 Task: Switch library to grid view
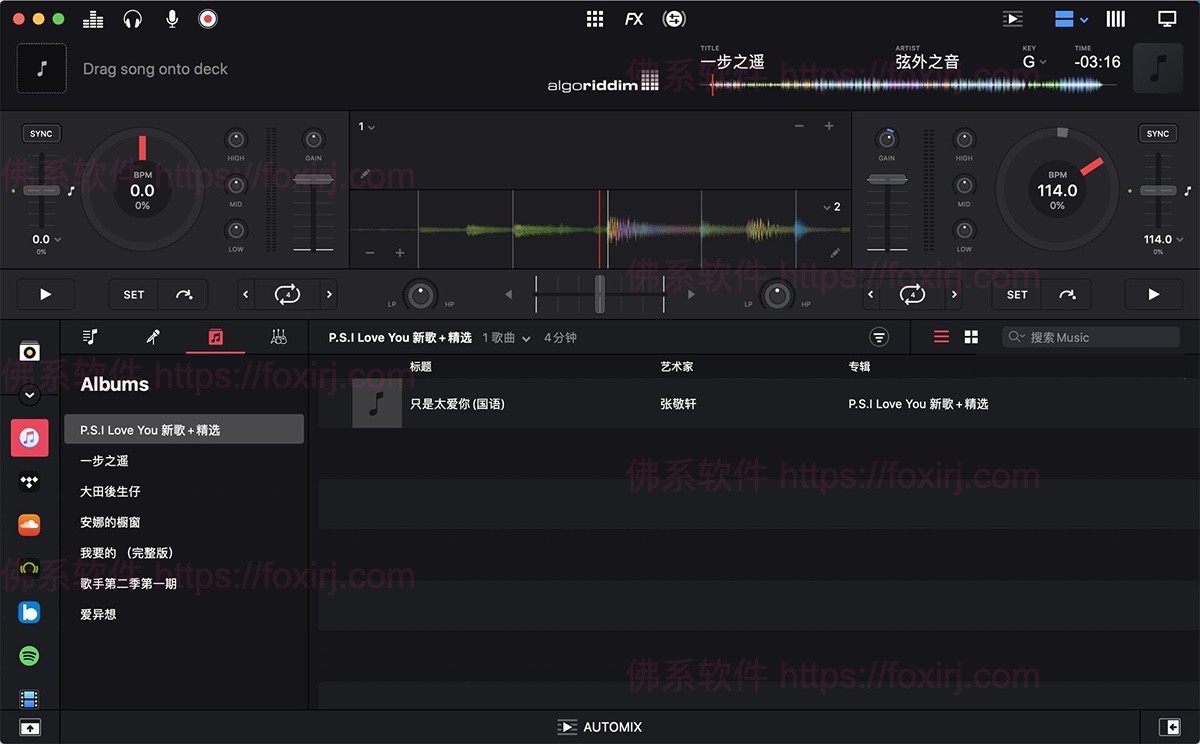point(973,337)
